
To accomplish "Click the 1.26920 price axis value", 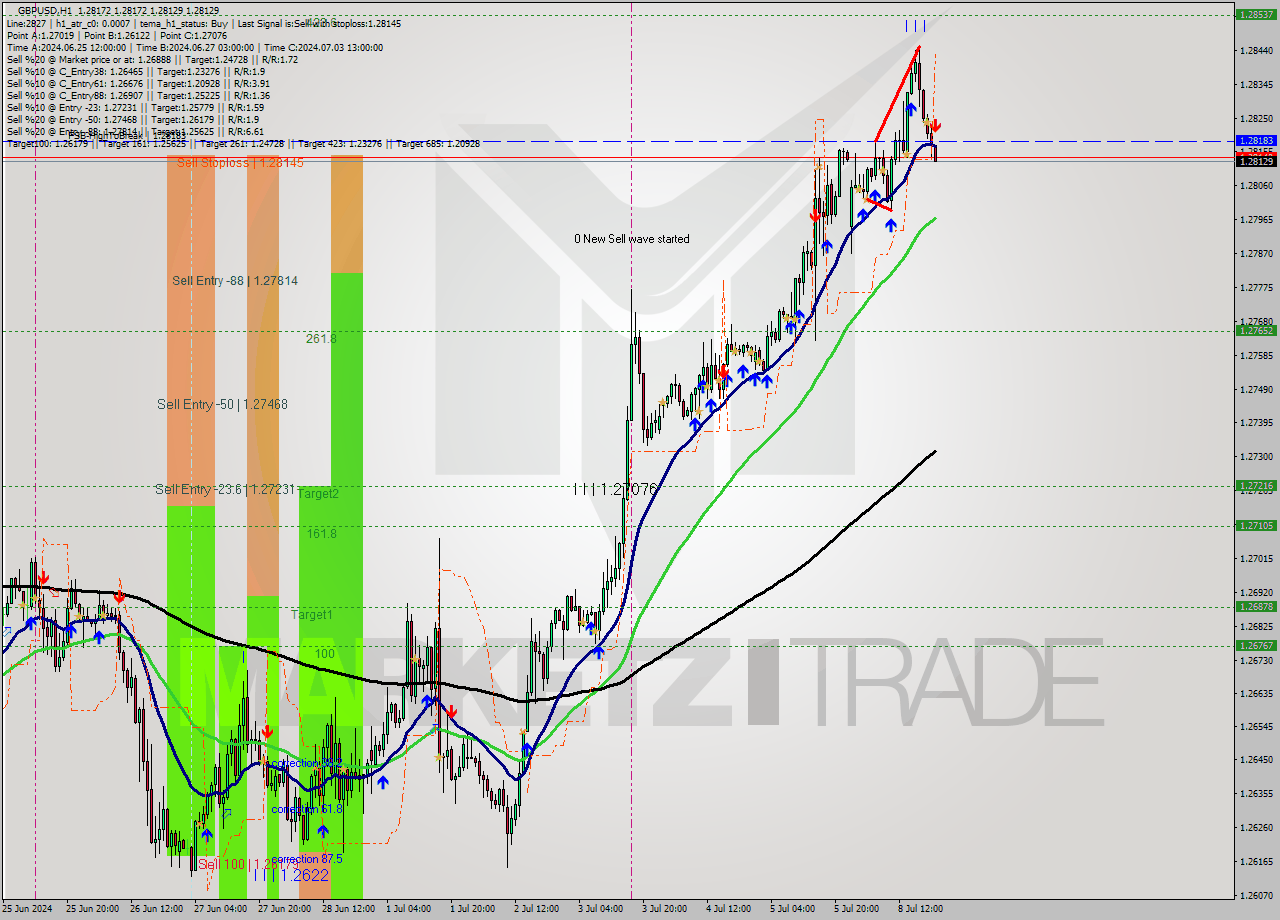I will (1256, 592).
